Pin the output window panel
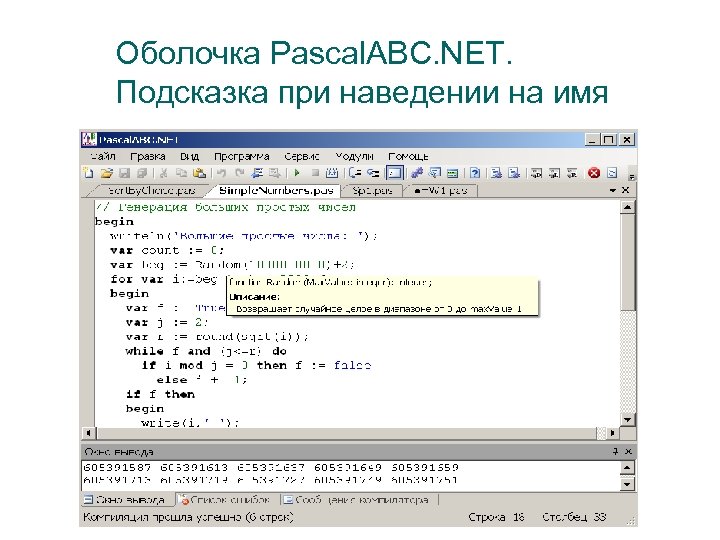Viewport: 720px width, 540px height. 615,451
